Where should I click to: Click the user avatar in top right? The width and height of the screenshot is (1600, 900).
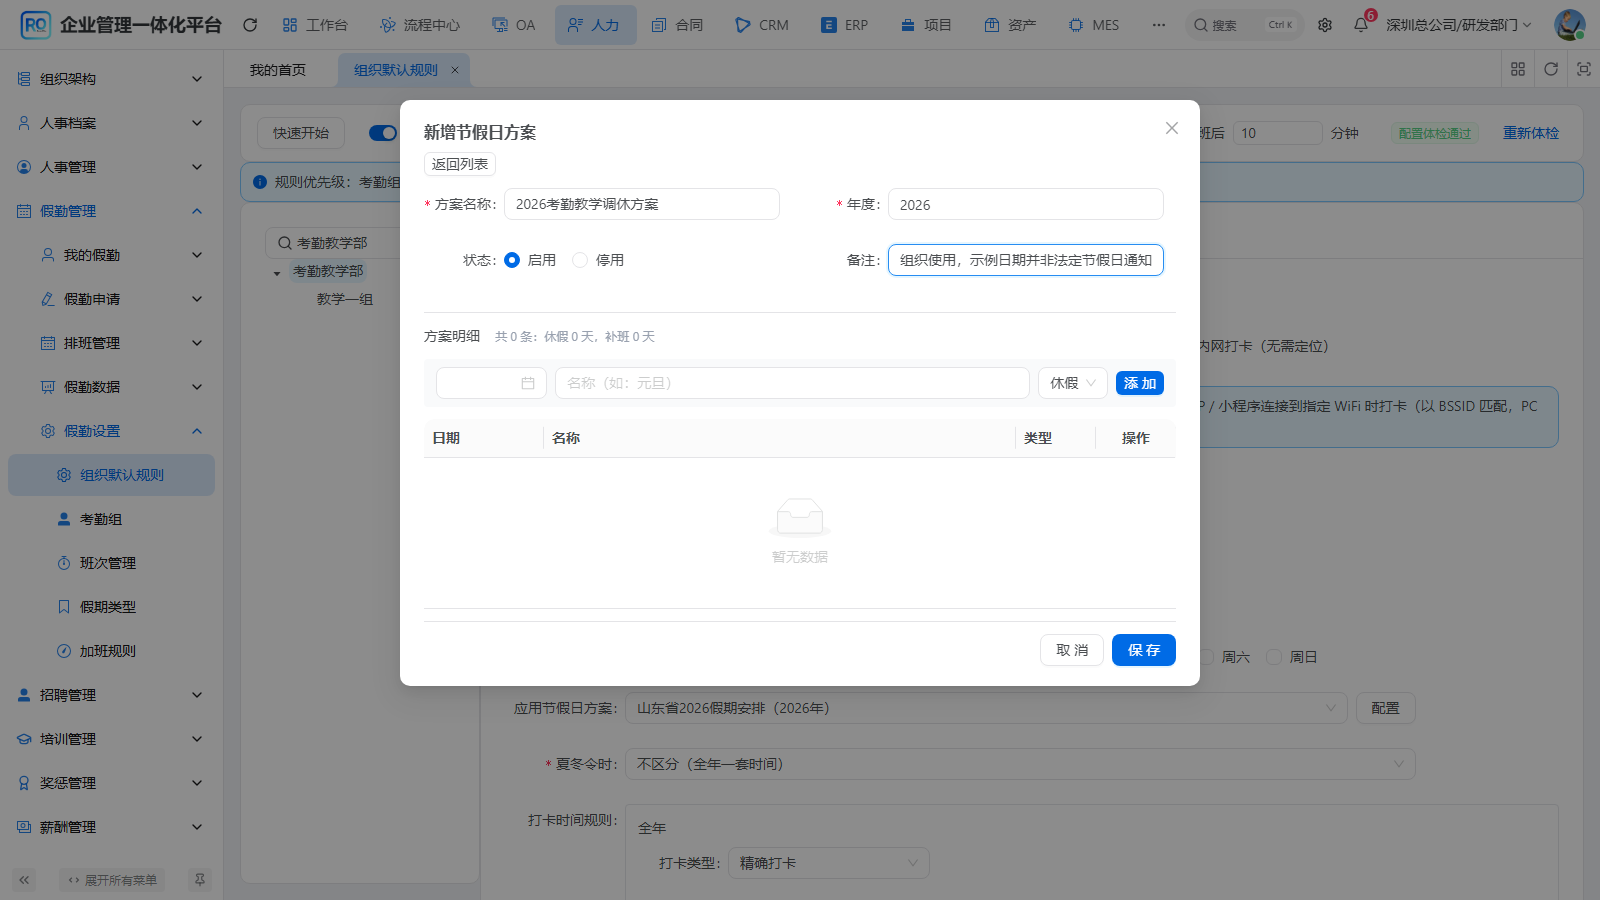pyautogui.click(x=1569, y=25)
